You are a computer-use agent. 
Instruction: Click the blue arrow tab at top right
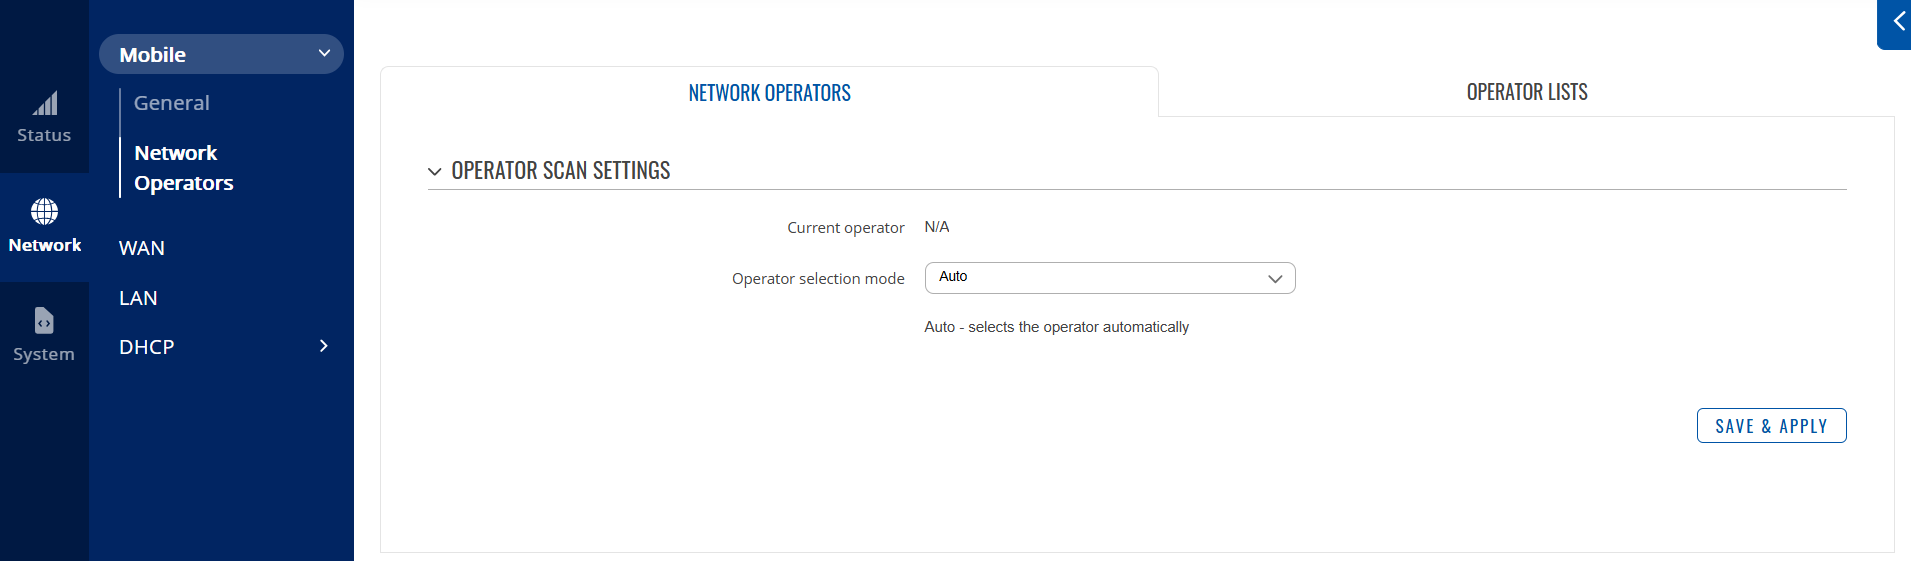(x=1896, y=22)
